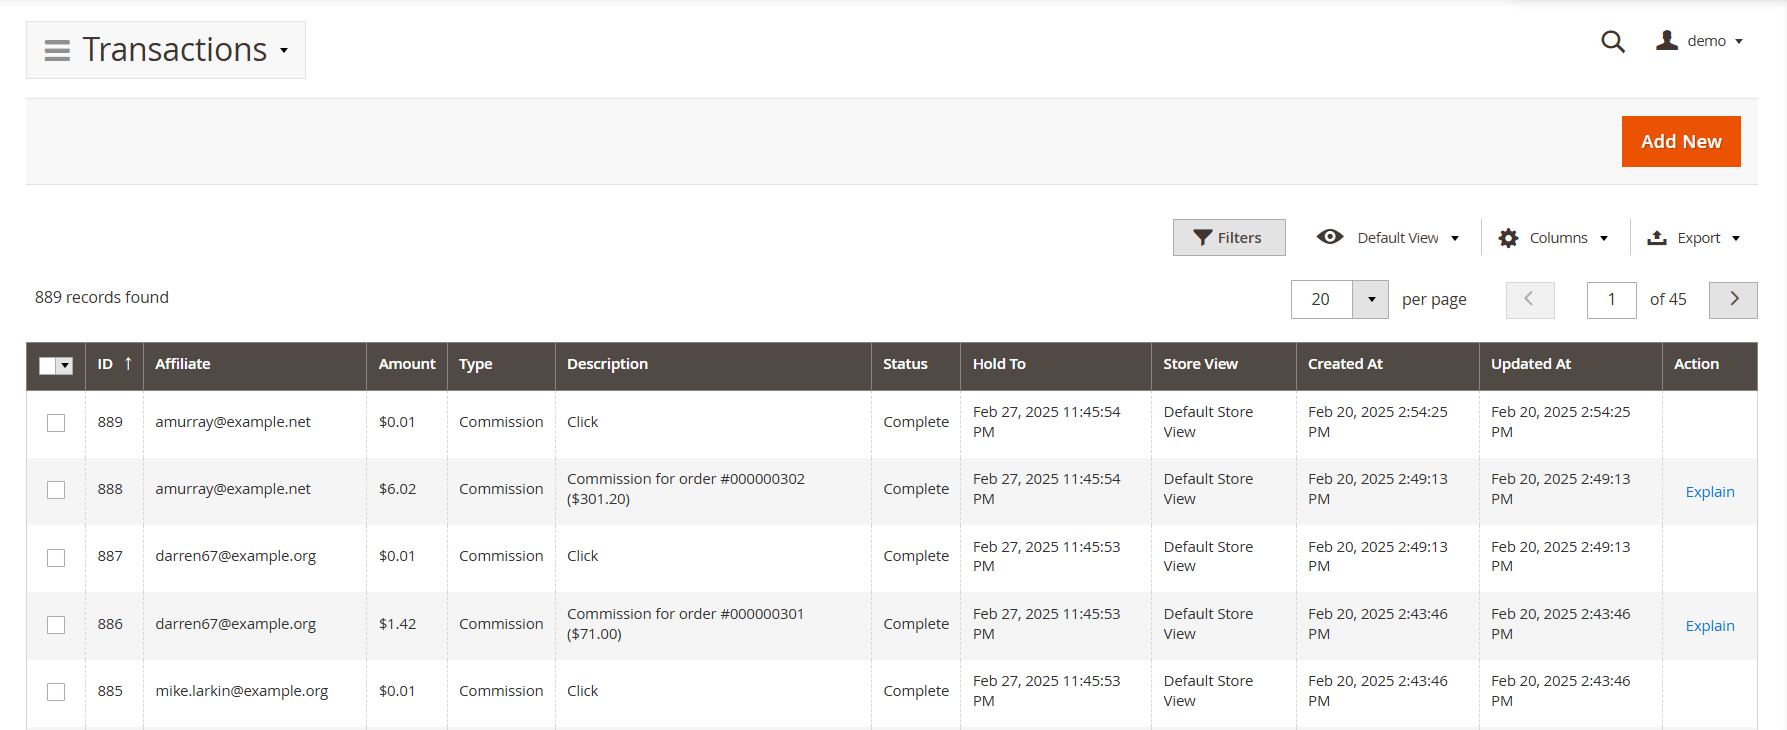1787x730 pixels.
Task: Go to next page arrow
Action: point(1732,299)
